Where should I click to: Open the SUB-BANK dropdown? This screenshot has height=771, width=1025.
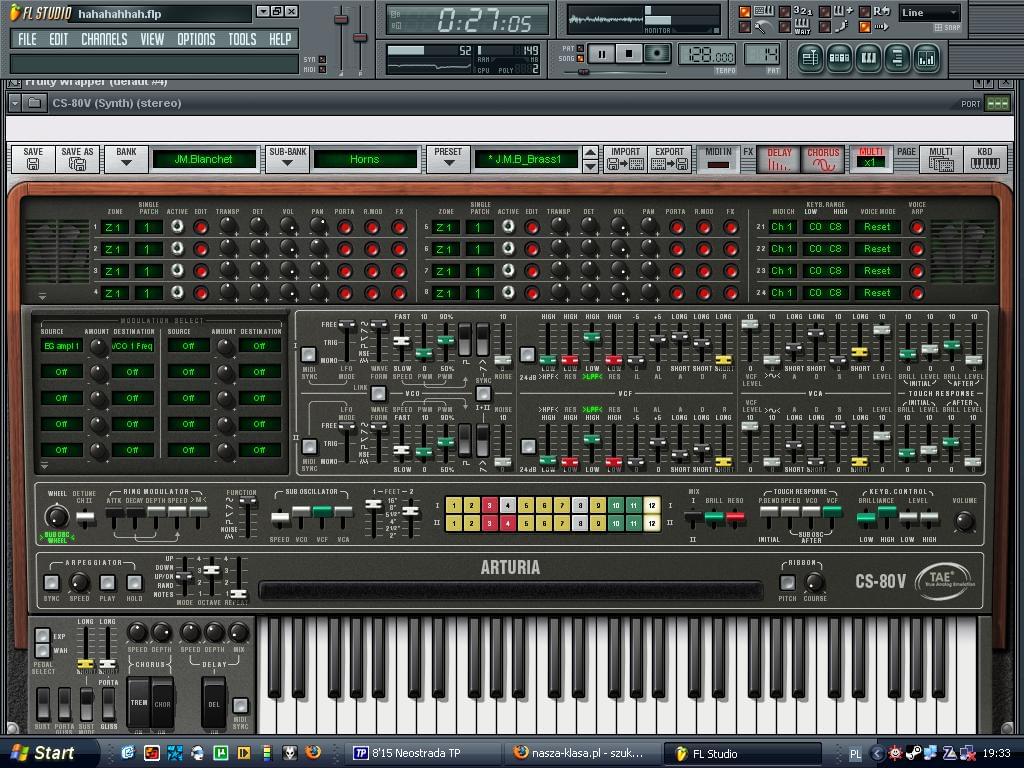pos(288,159)
